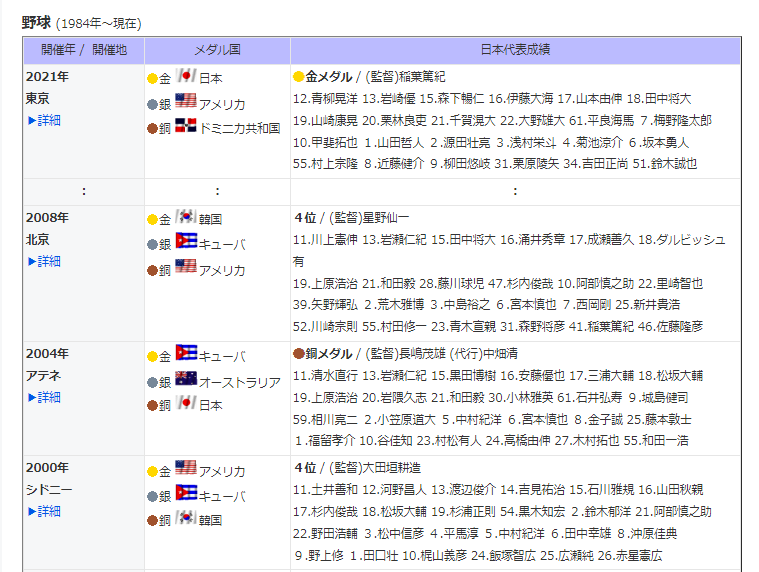
Task: Click roster line starting 9.野上修
Action: (478, 556)
